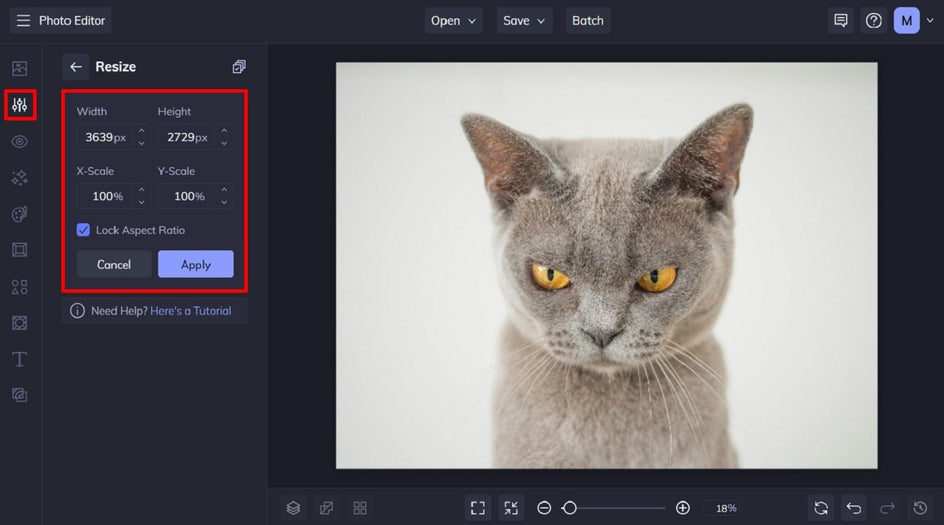This screenshot has width=944, height=525.
Task: Click the fit to screen icon
Action: [x=478, y=508]
